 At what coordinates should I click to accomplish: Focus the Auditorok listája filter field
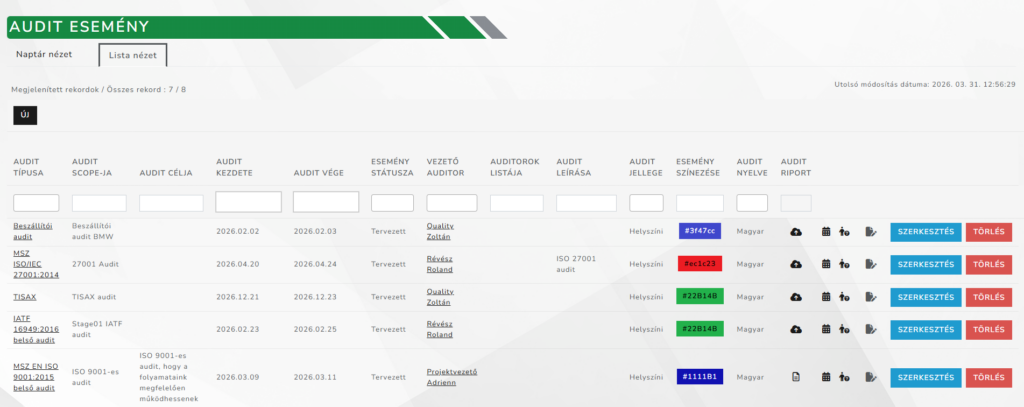[x=517, y=203]
